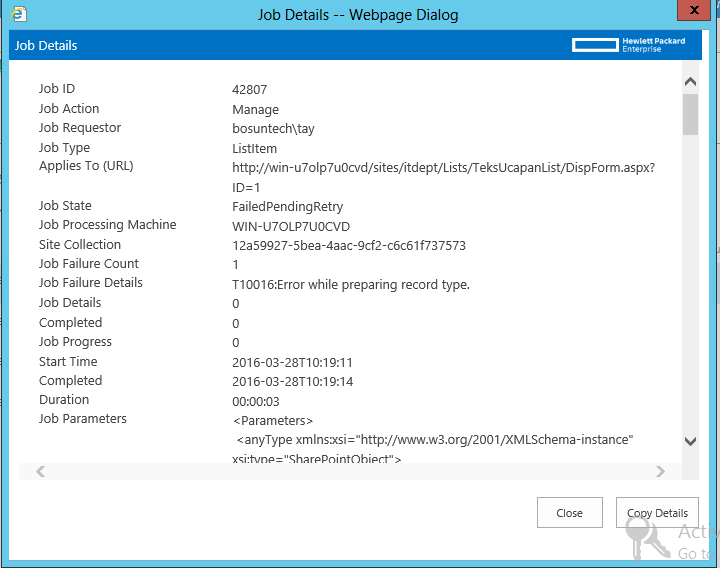This screenshot has height=568, width=720.
Task: Select Completed time 2016-03-28T10:19:14
Action: tap(292, 382)
